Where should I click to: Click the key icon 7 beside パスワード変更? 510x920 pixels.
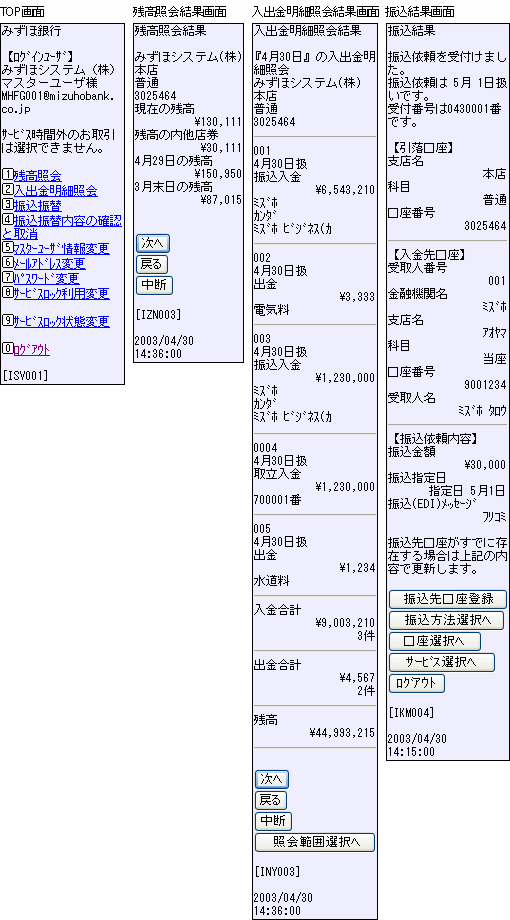8,278
